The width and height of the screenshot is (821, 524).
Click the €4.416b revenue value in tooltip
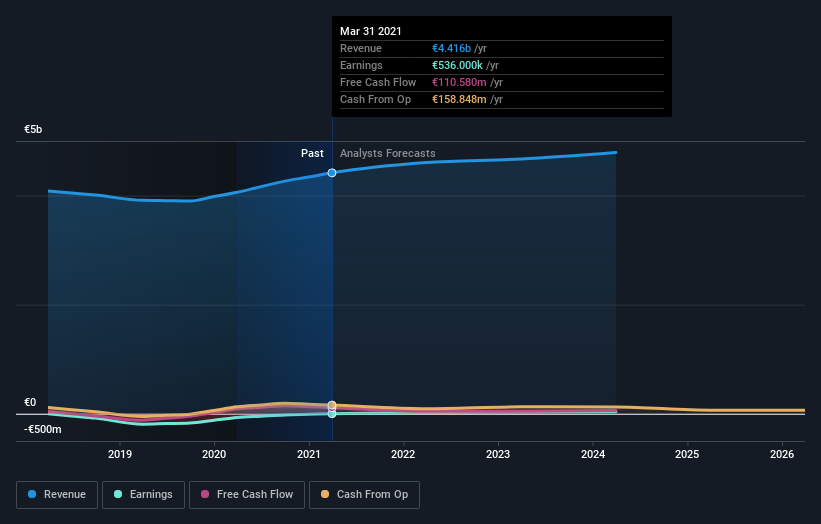[x=451, y=48]
